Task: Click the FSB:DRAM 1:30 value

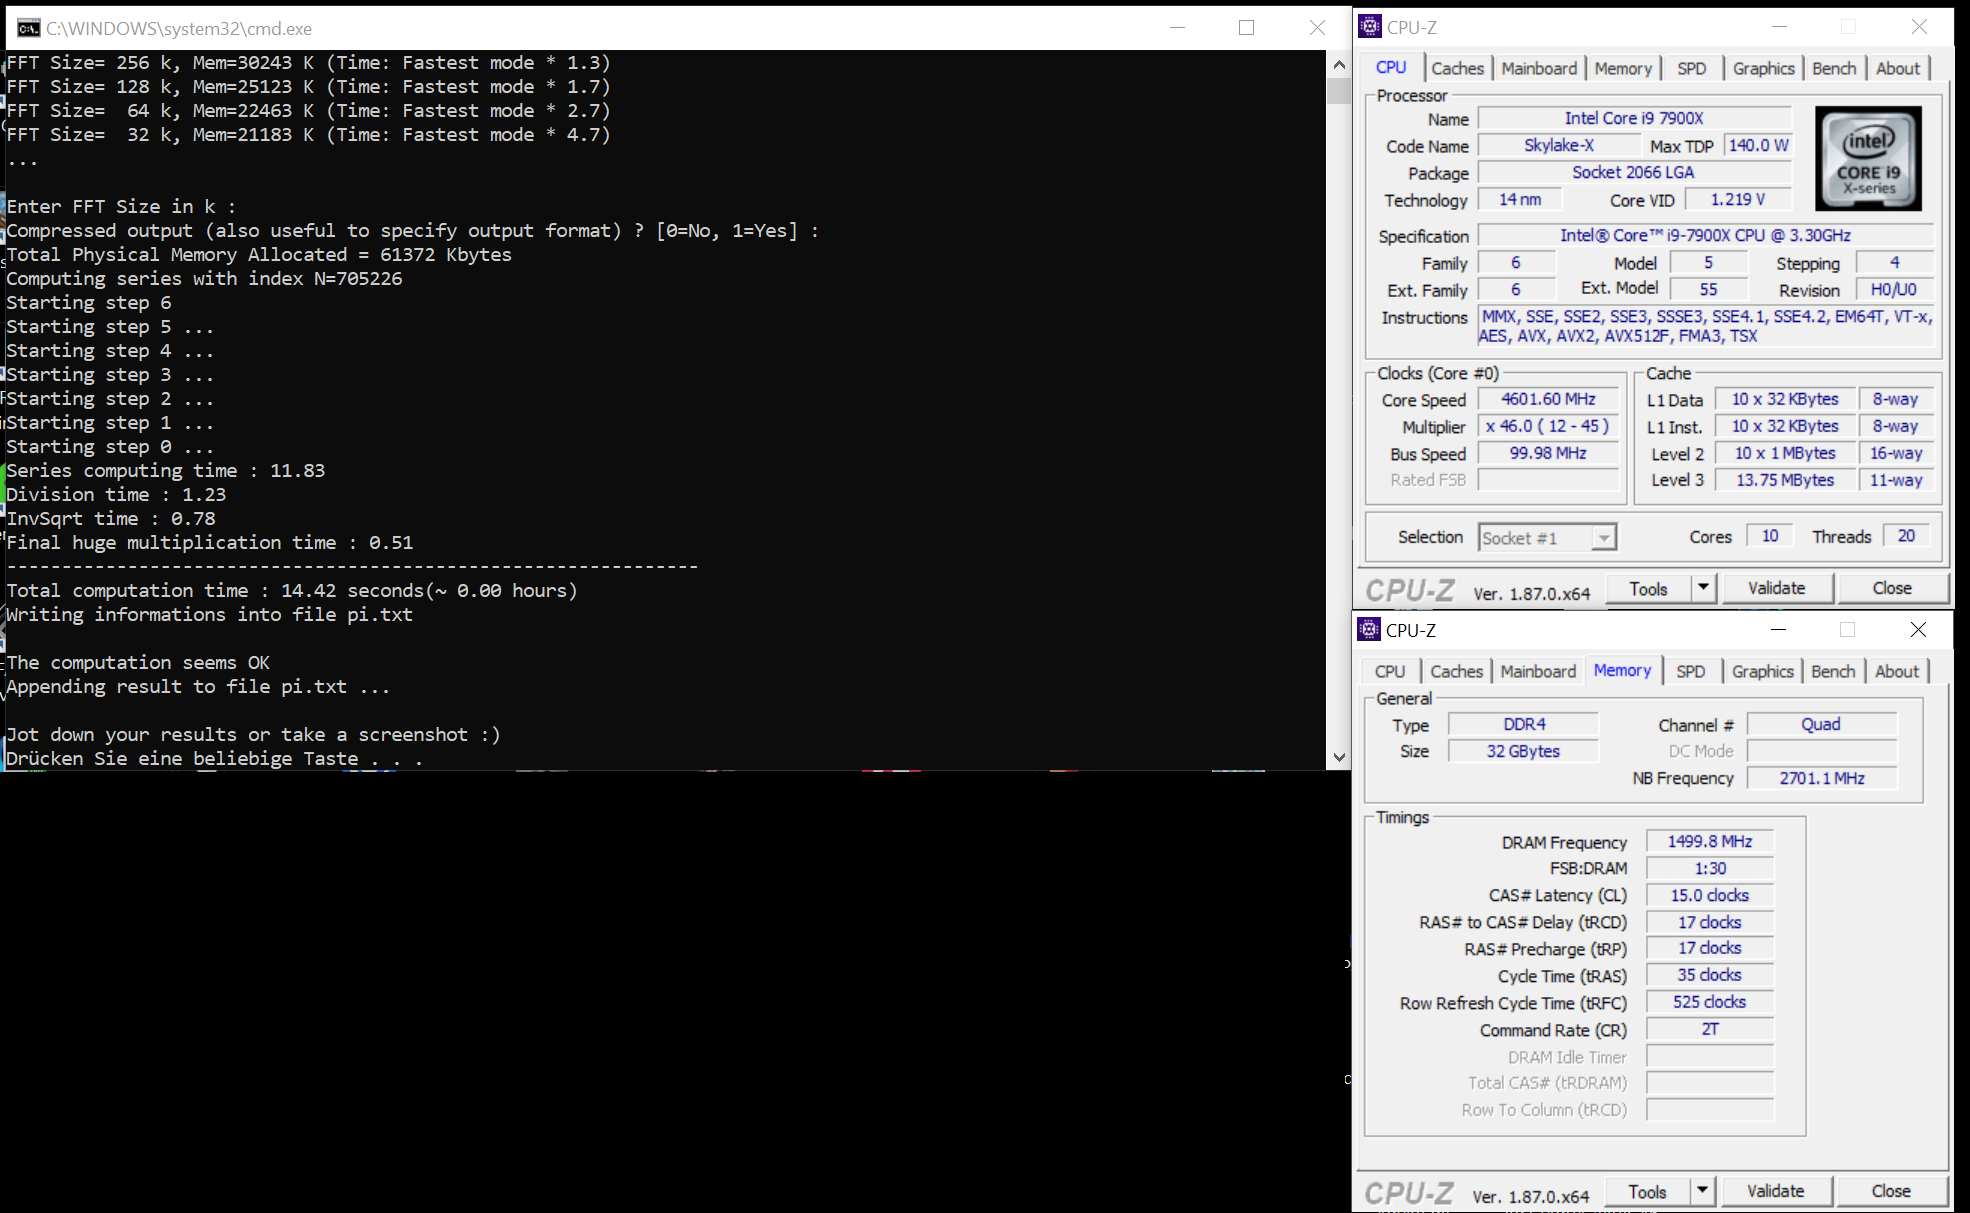Action: click(1710, 868)
